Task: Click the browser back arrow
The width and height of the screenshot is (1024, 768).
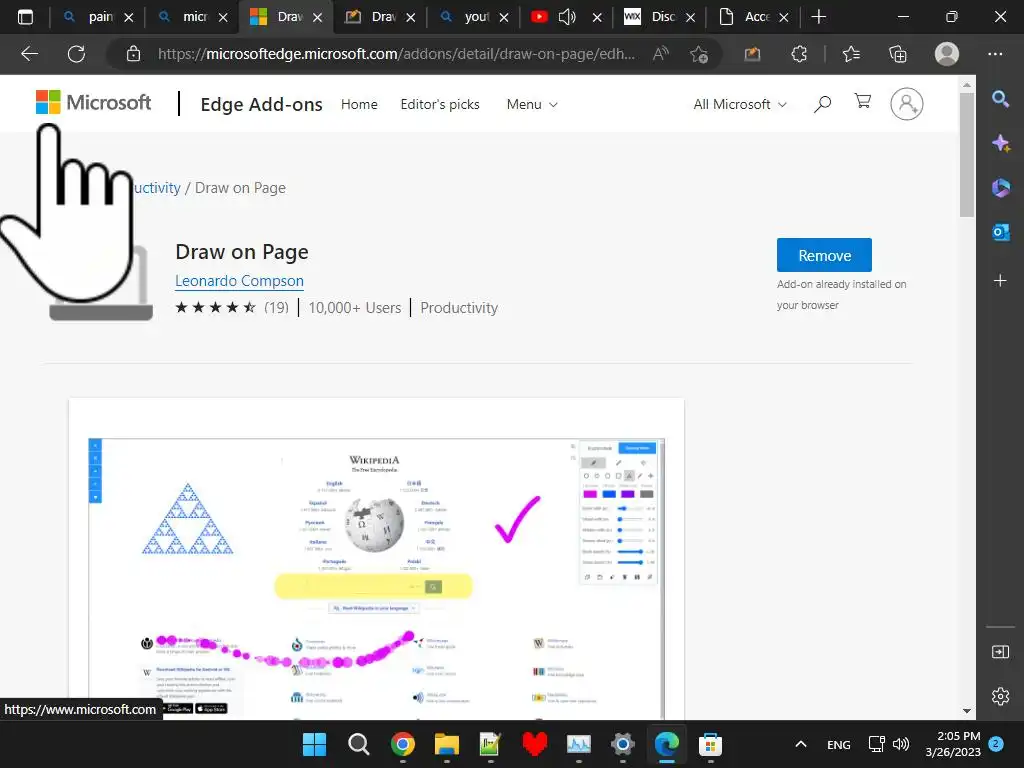Action: coord(29,54)
